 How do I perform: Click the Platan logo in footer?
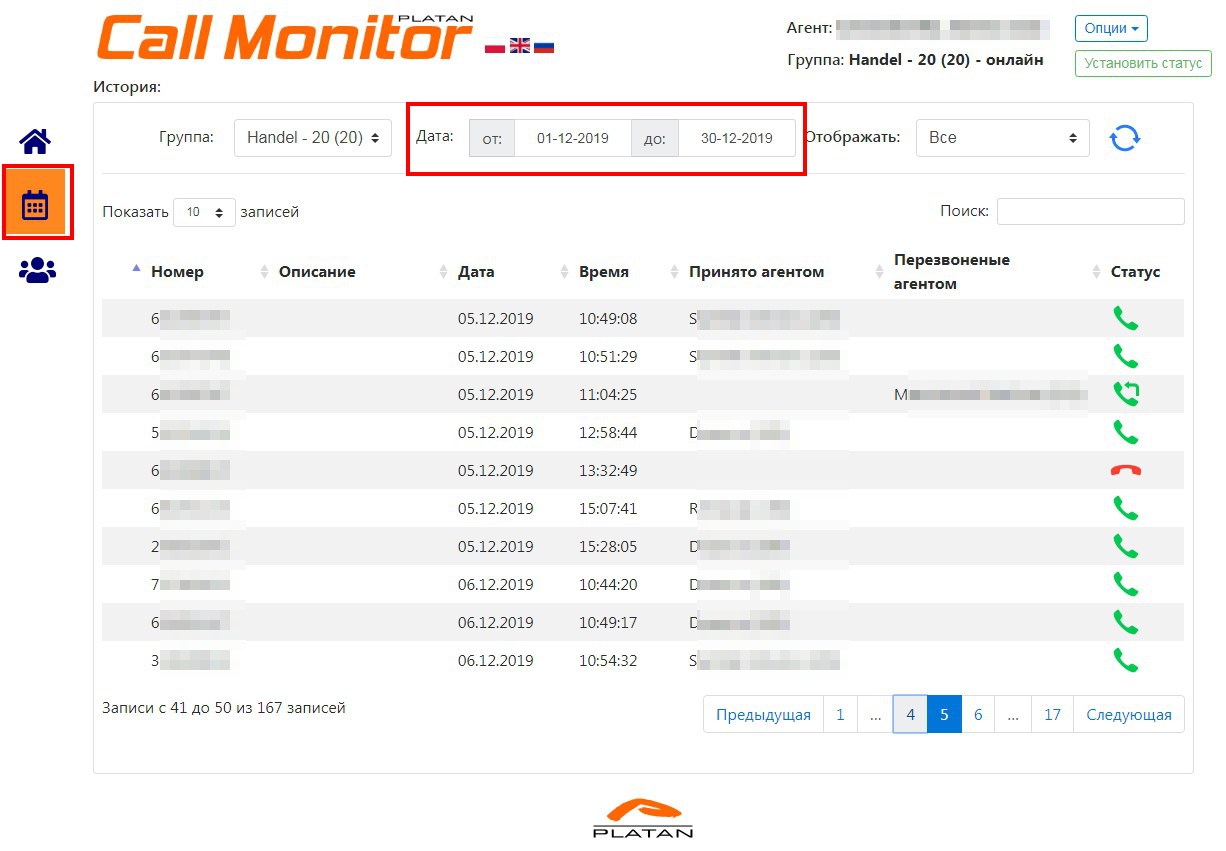point(642,817)
